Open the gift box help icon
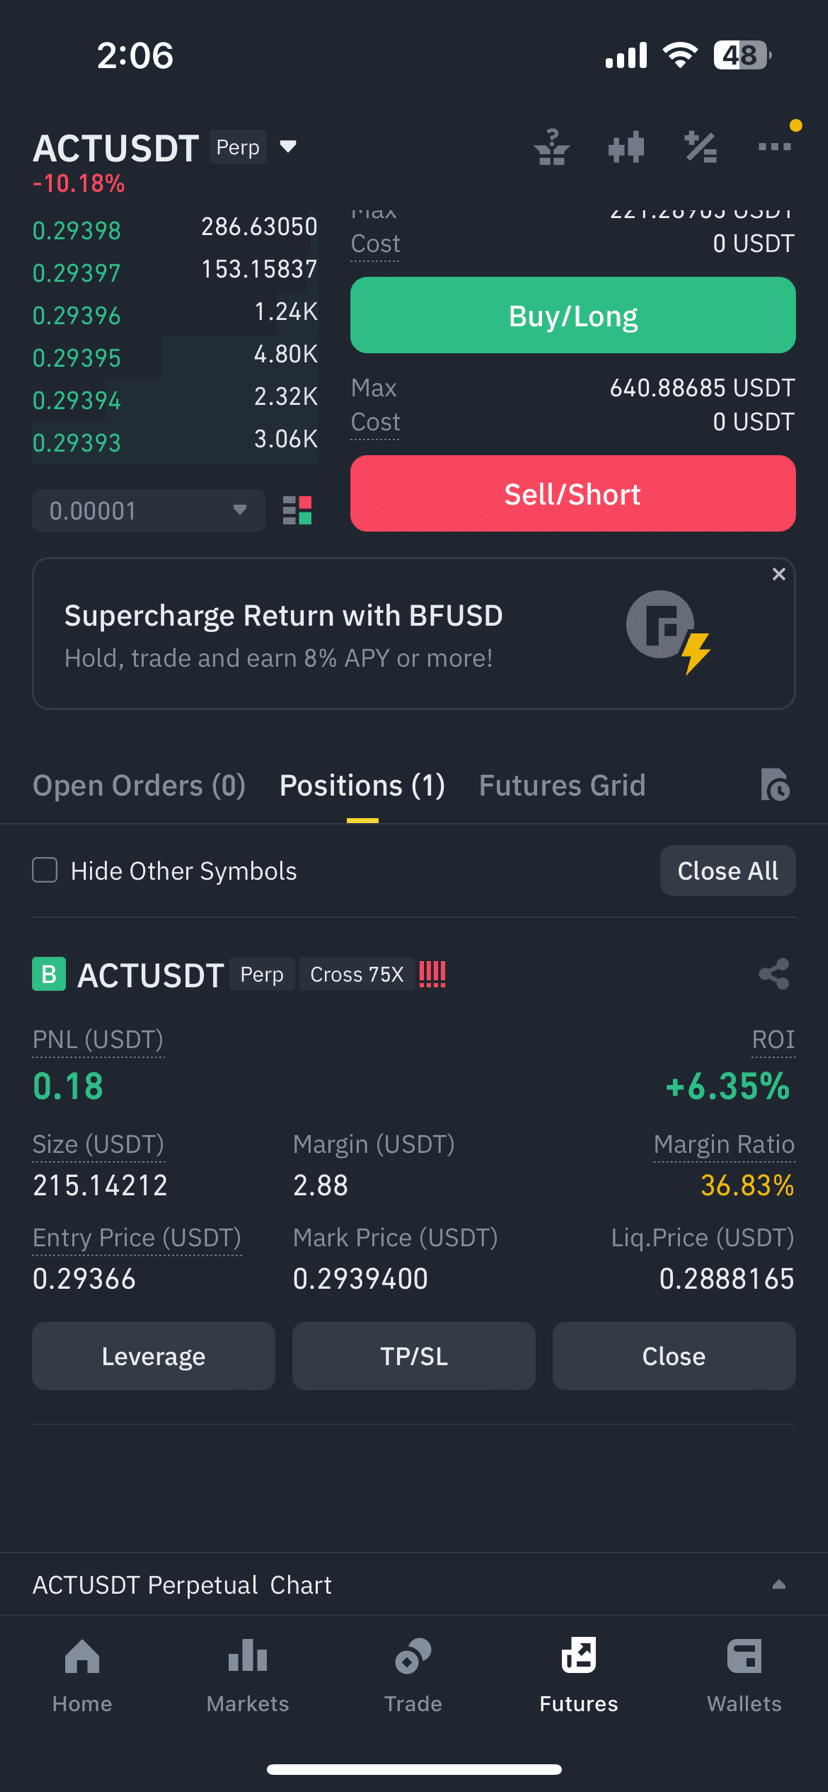This screenshot has height=1792, width=828. [x=551, y=148]
